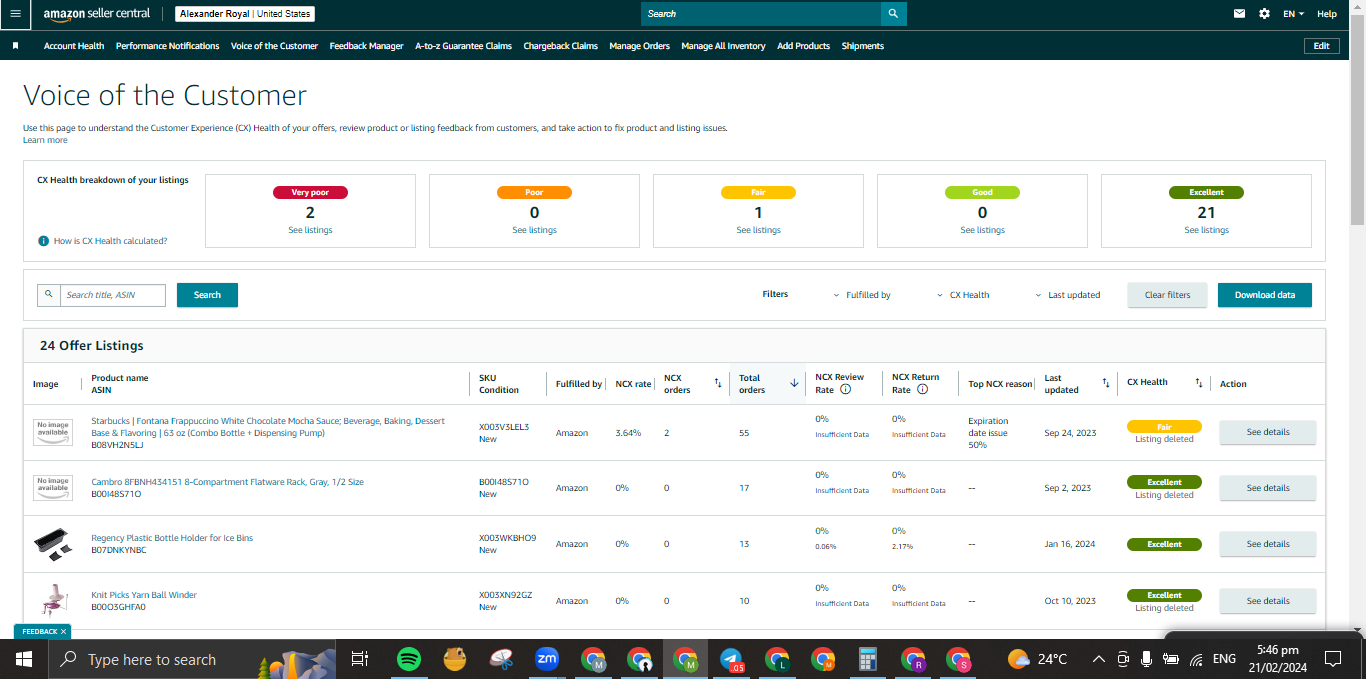Viewport: 1366px width, 679px height.
Task: Open Spotify from the taskbar
Action: point(409,659)
